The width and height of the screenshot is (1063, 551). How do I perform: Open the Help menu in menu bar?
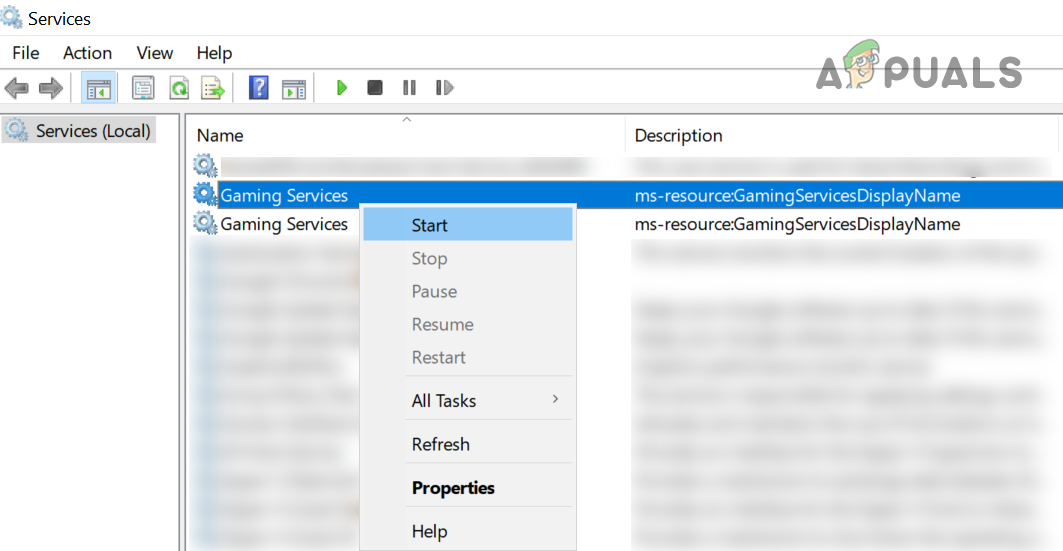(214, 53)
